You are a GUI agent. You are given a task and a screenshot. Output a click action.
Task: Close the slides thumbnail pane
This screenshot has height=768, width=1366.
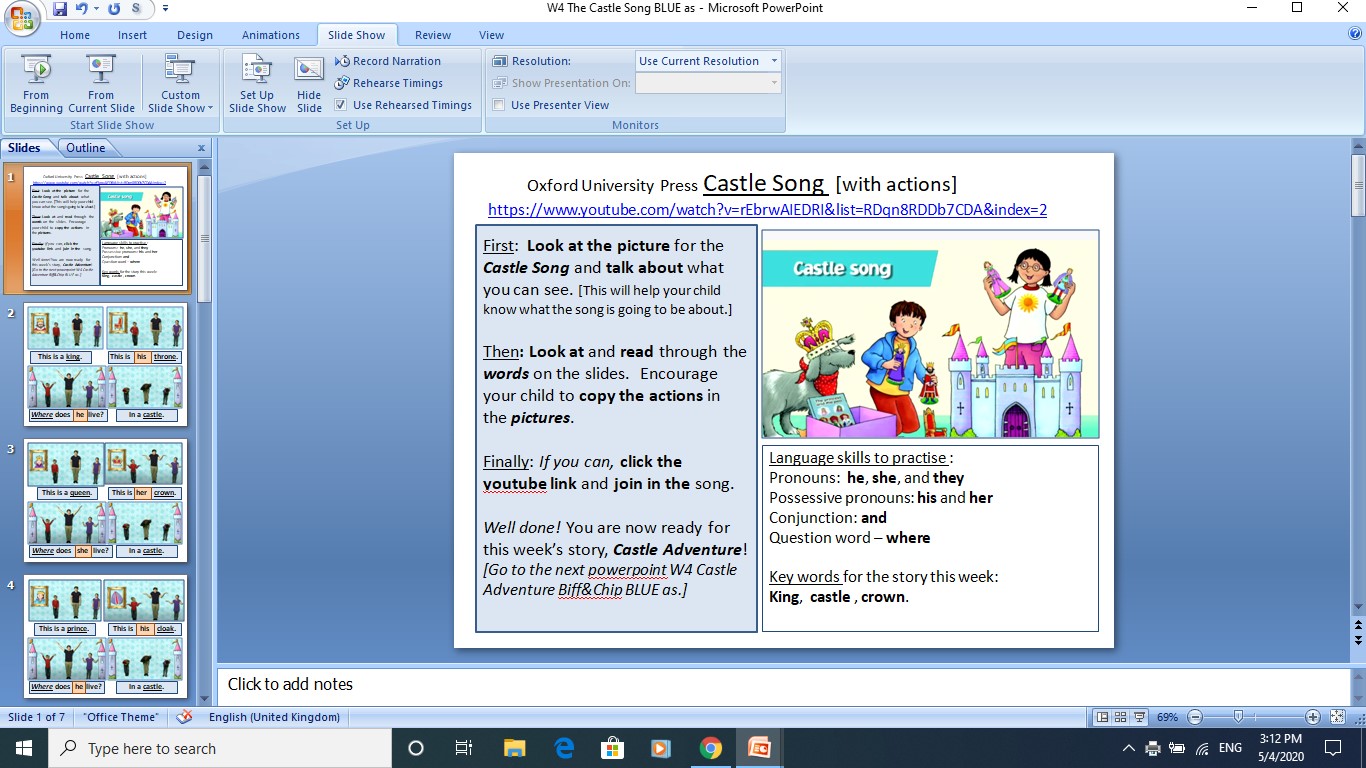point(201,148)
